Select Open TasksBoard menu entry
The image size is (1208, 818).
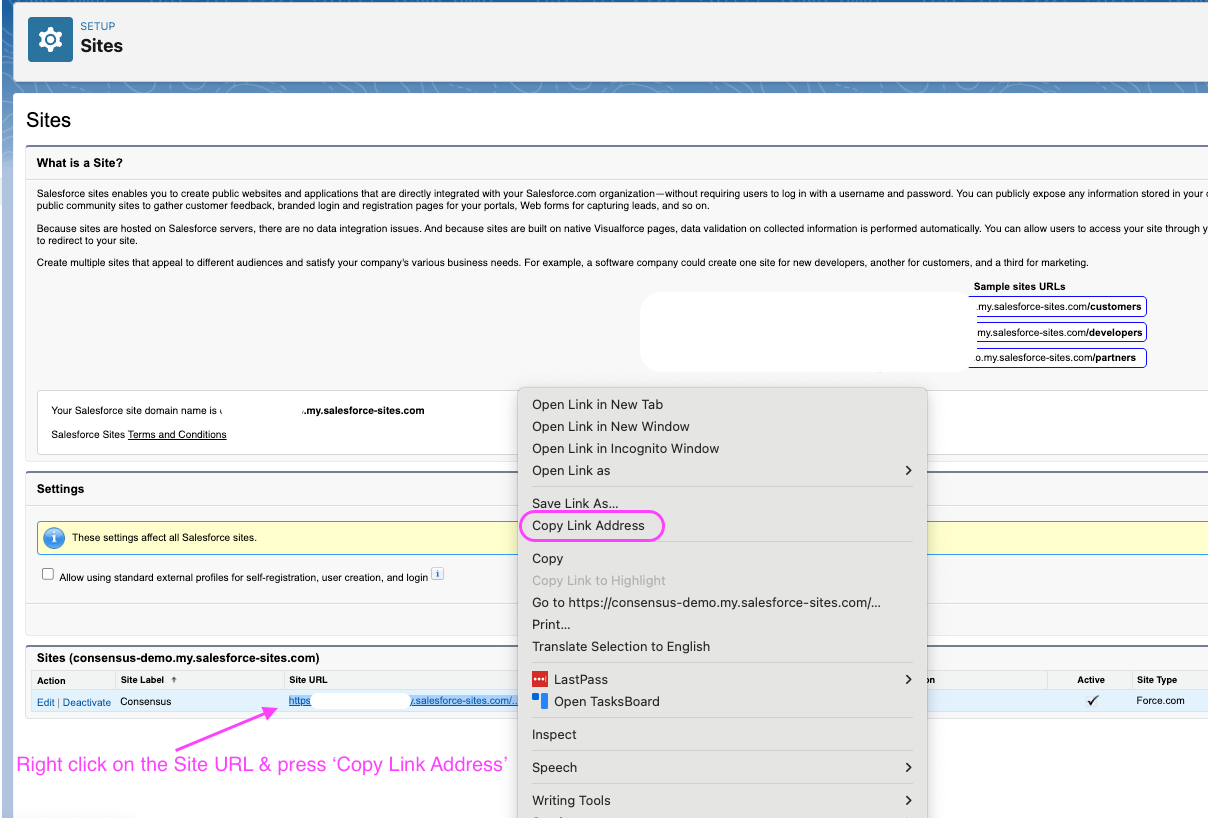coord(722,701)
